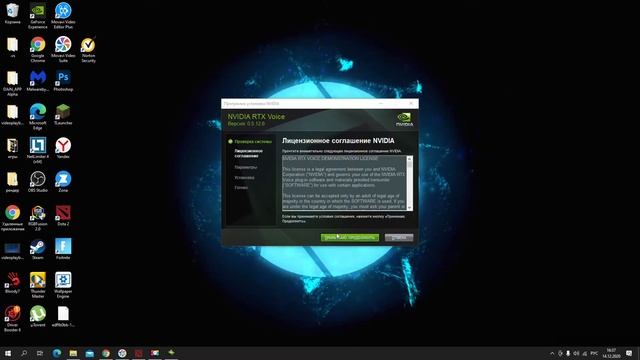640x360 pixels.
Task: Select the Dota 2 desktop icon
Action: [x=63, y=216]
